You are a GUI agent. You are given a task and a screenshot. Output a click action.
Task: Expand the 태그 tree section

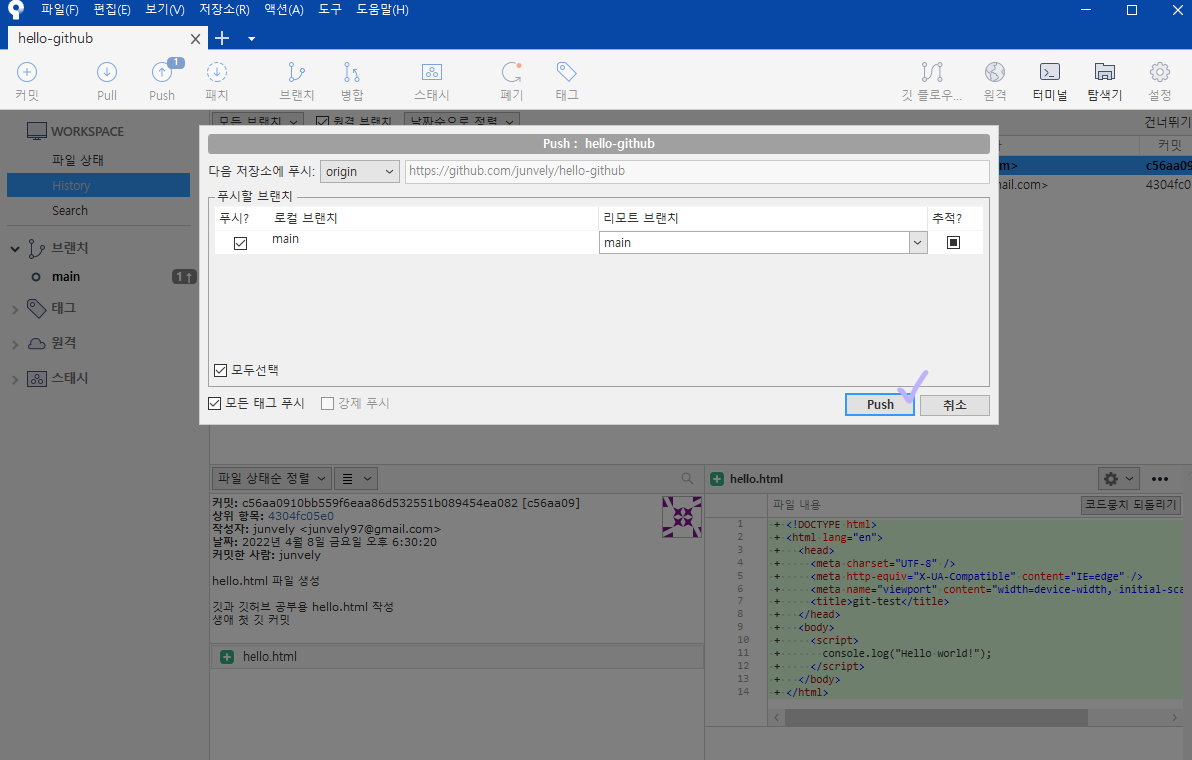(15, 309)
